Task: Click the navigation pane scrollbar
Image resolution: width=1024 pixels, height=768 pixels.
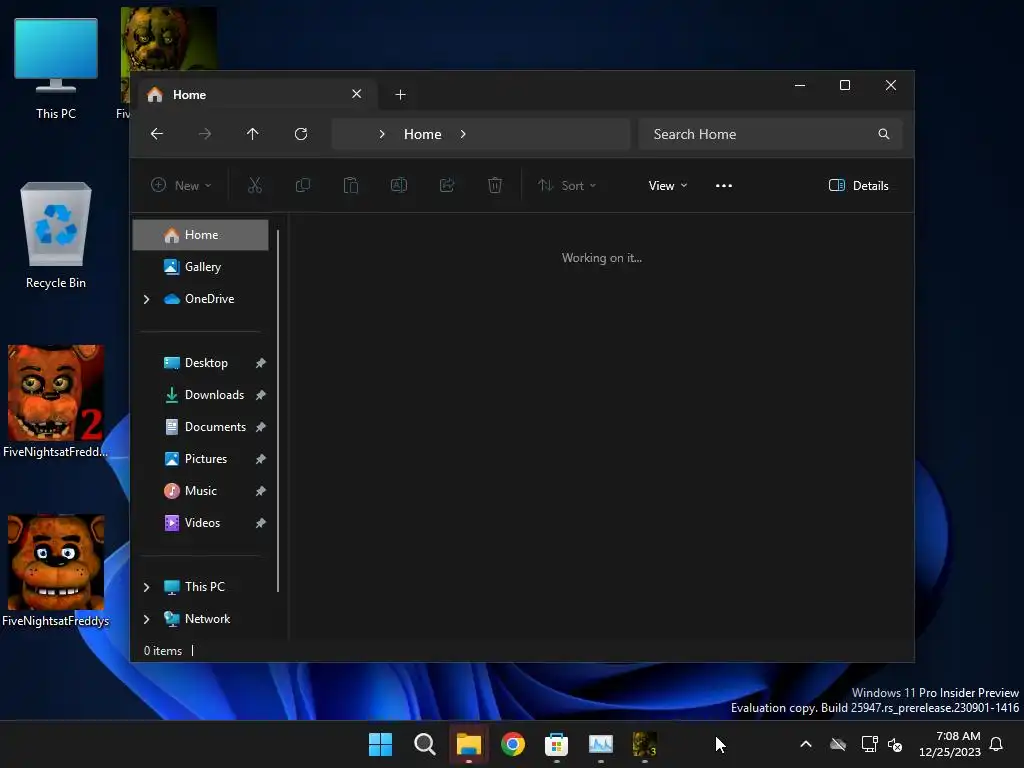Action: click(x=278, y=411)
